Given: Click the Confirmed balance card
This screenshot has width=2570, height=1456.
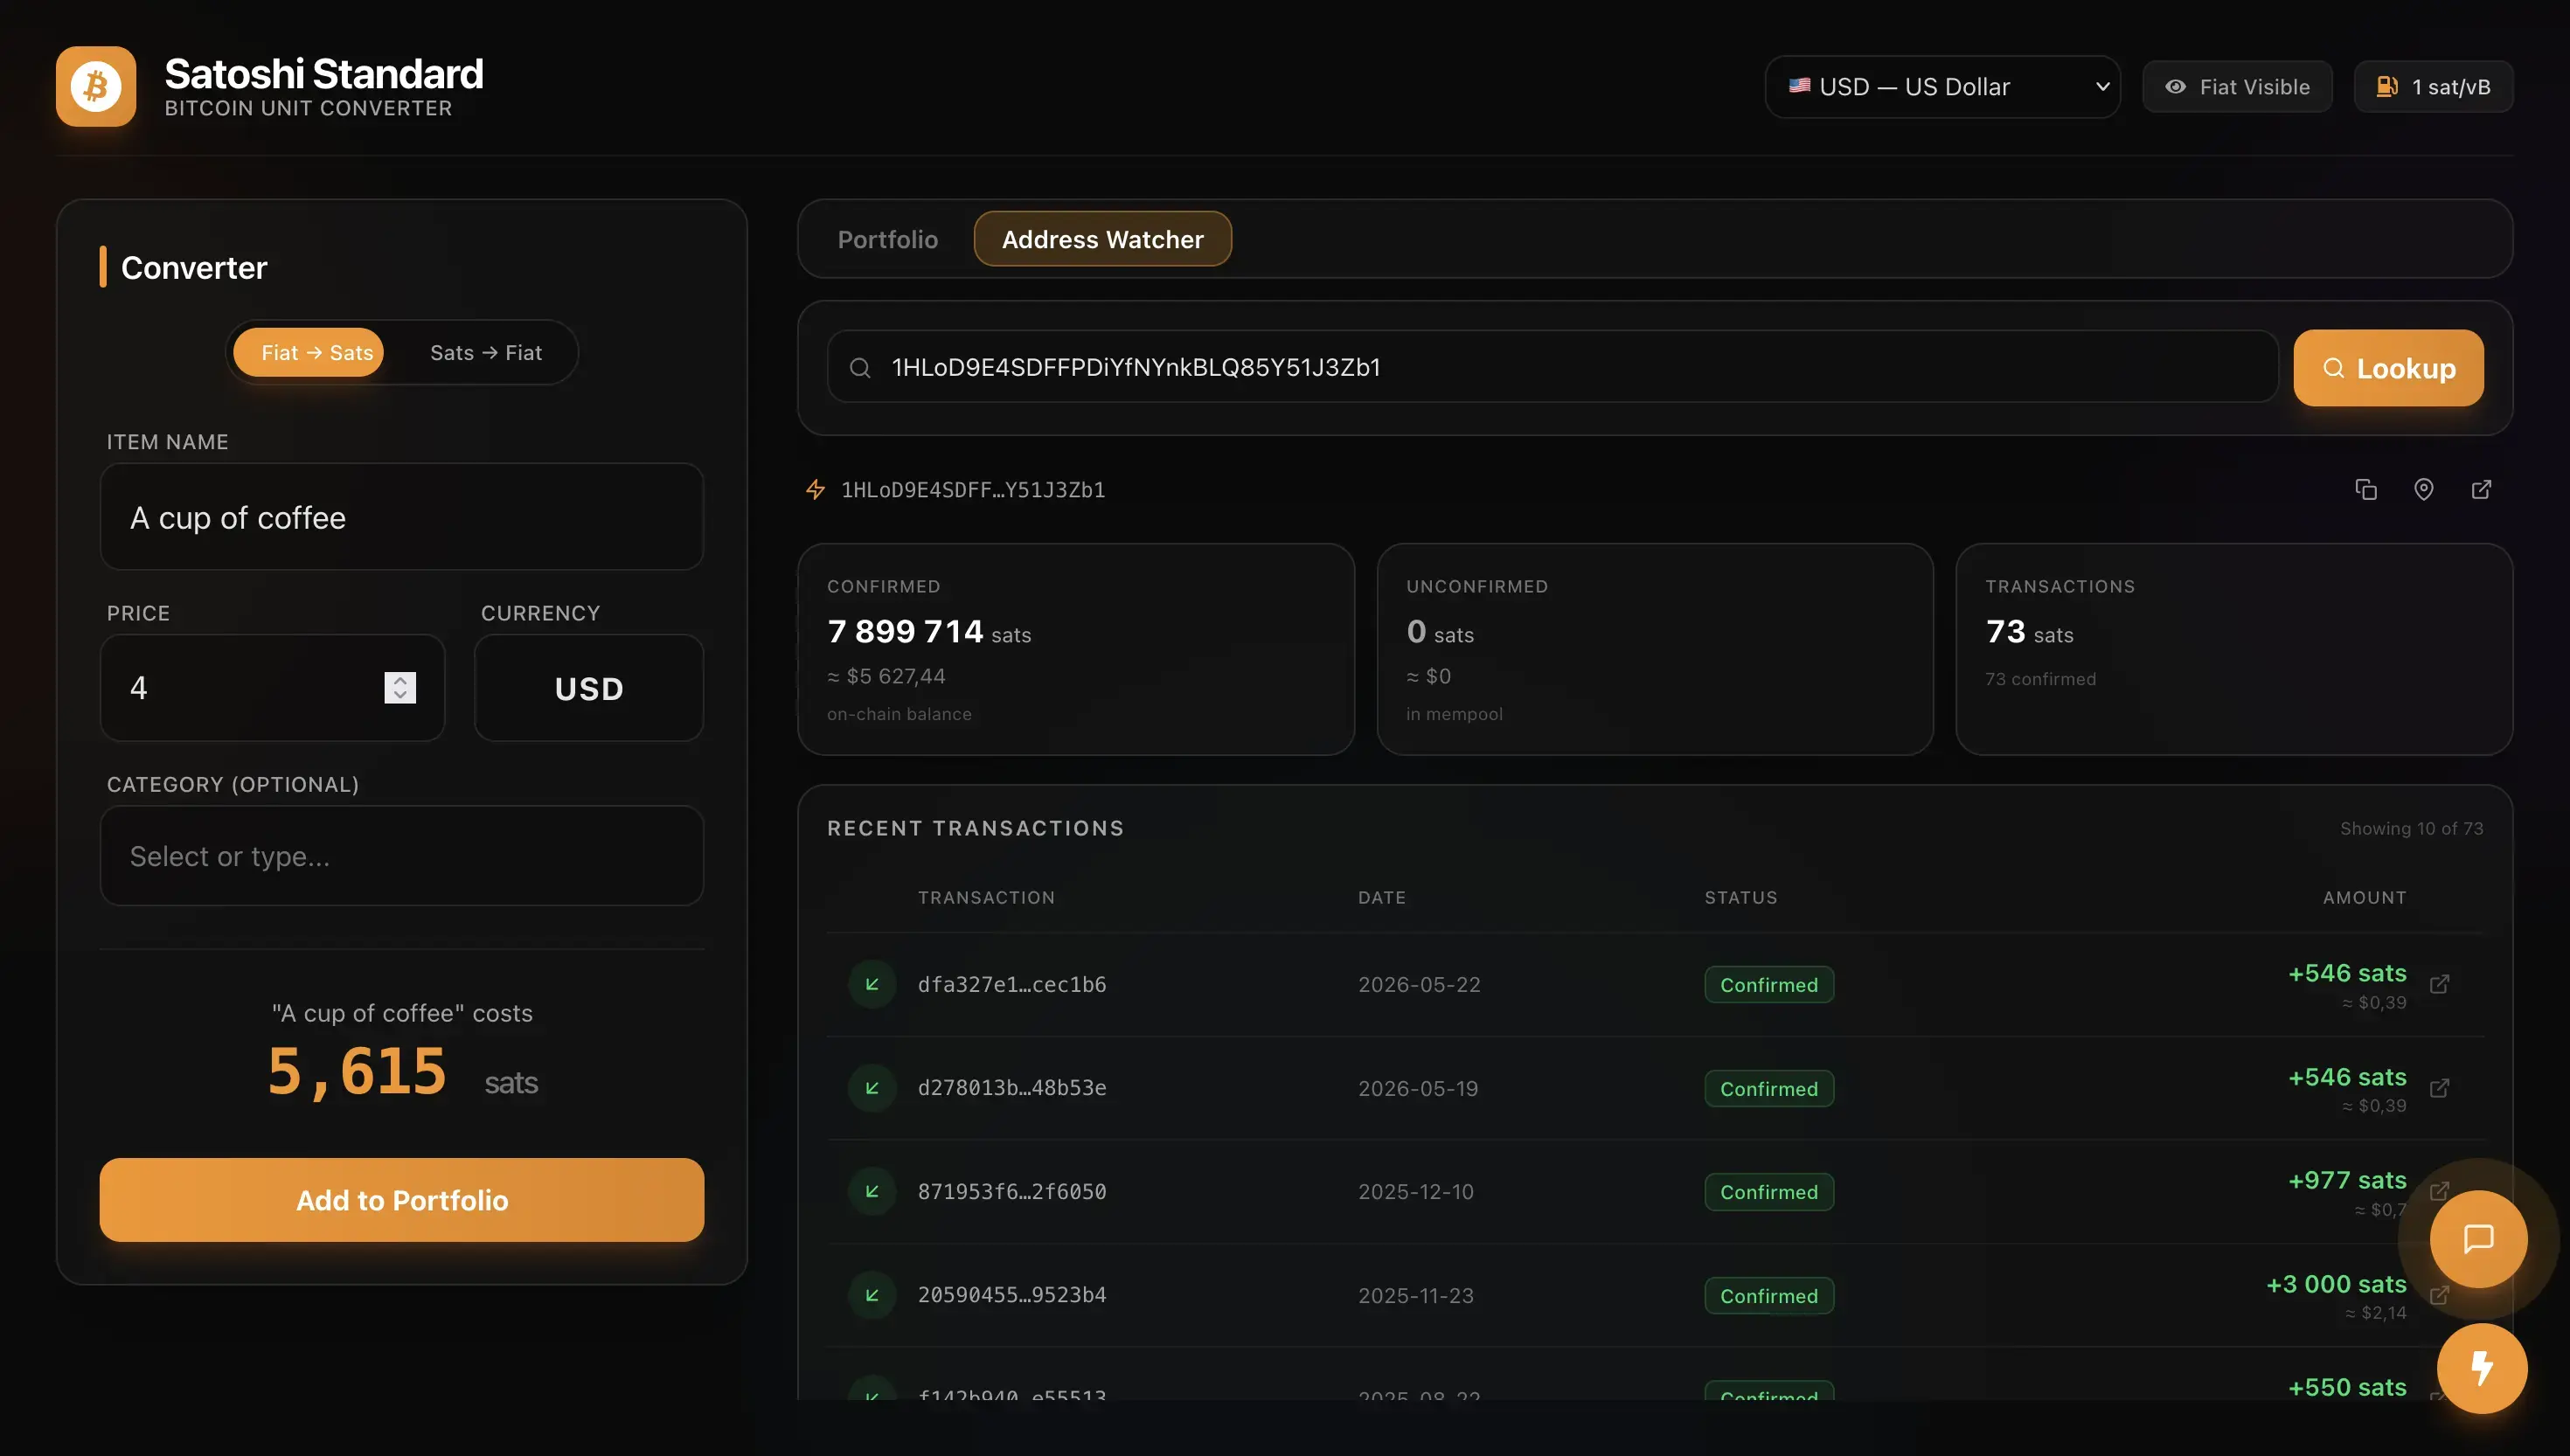Looking at the screenshot, I should pyautogui.click(x=1076, y=649).
